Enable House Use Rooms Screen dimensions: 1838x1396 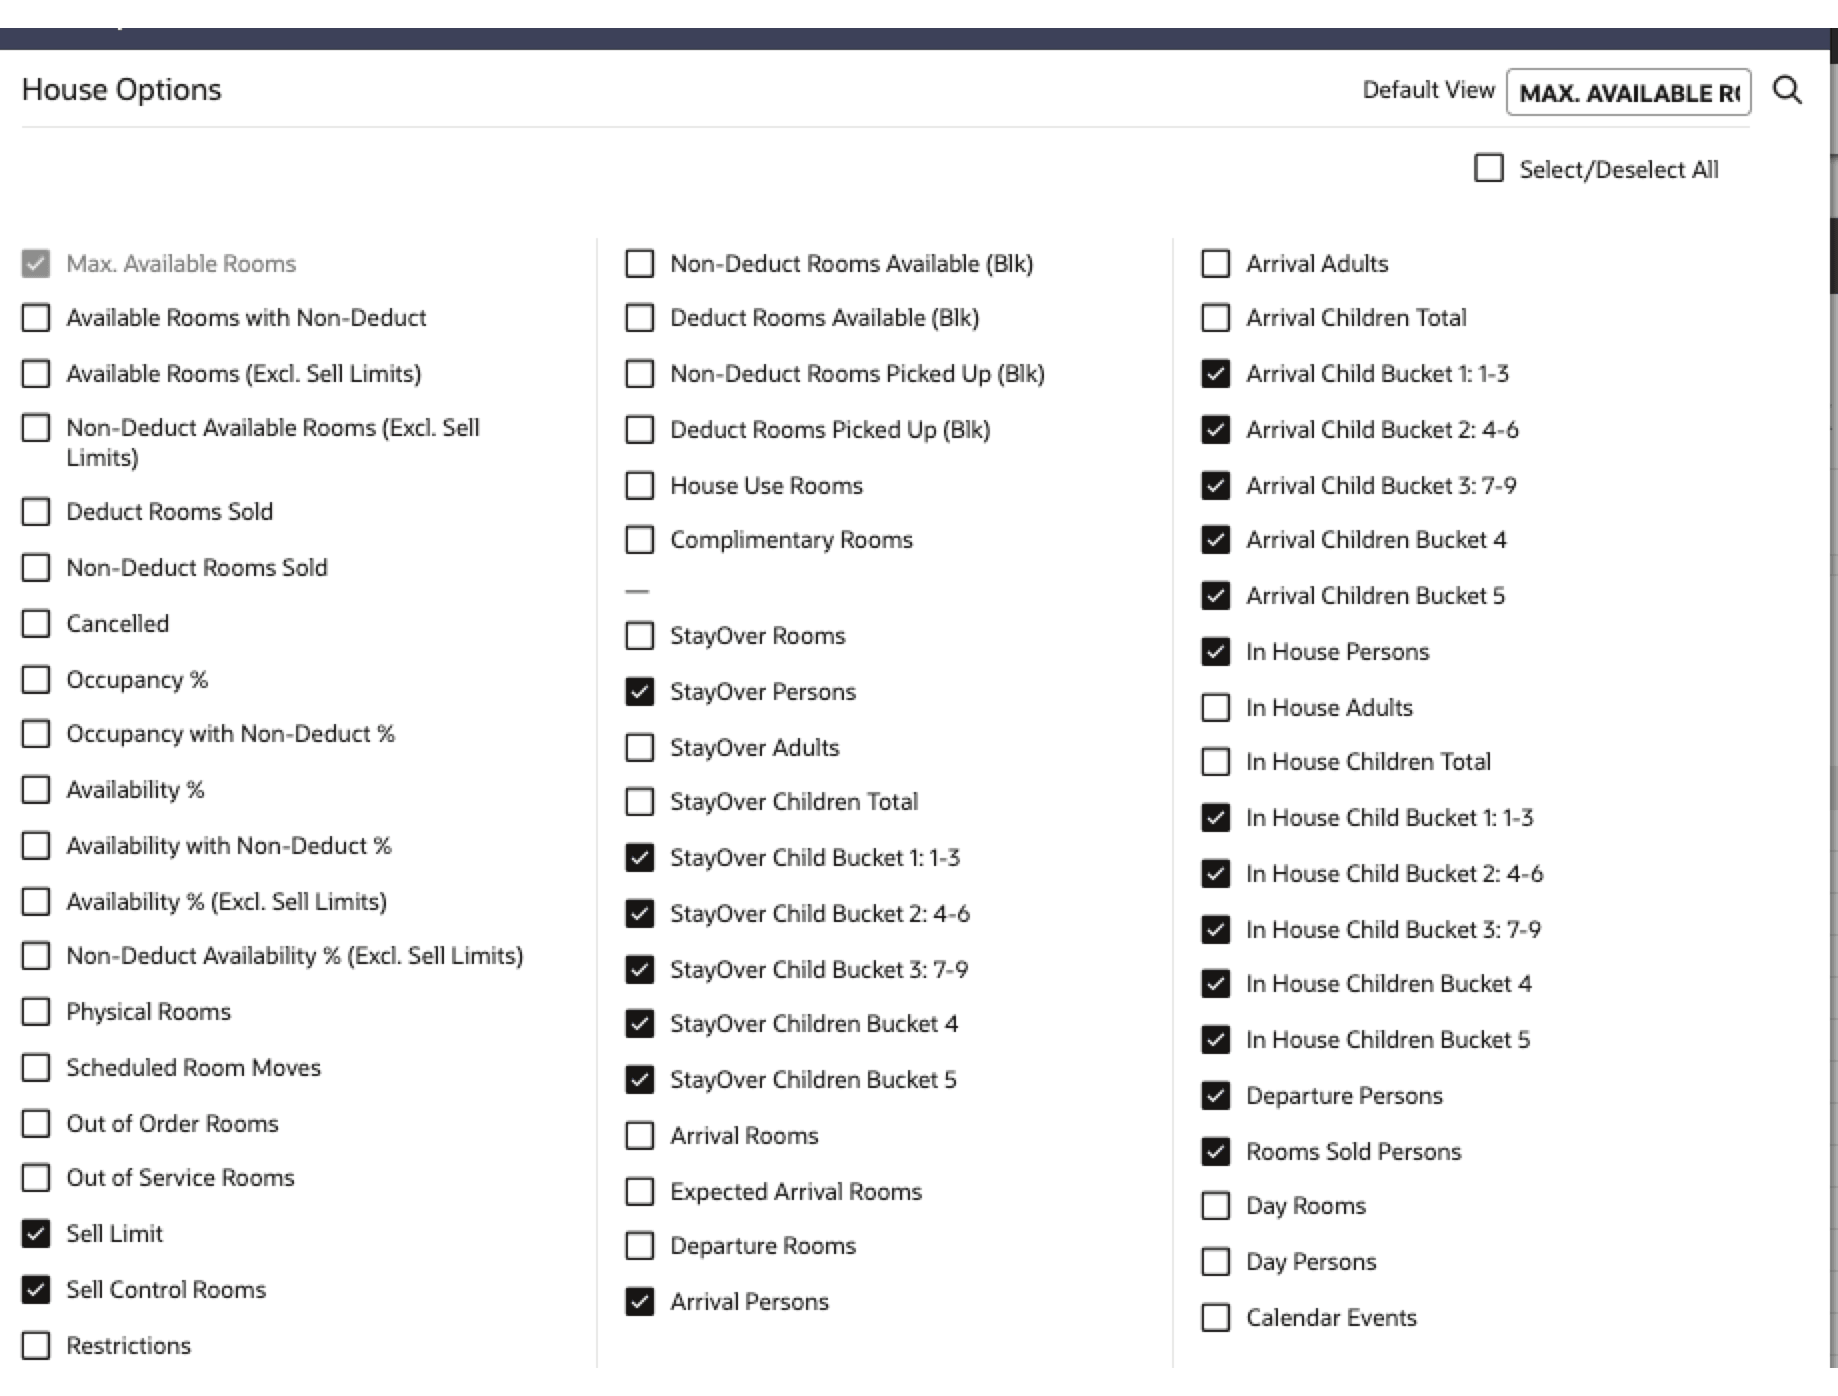point(640,486)
